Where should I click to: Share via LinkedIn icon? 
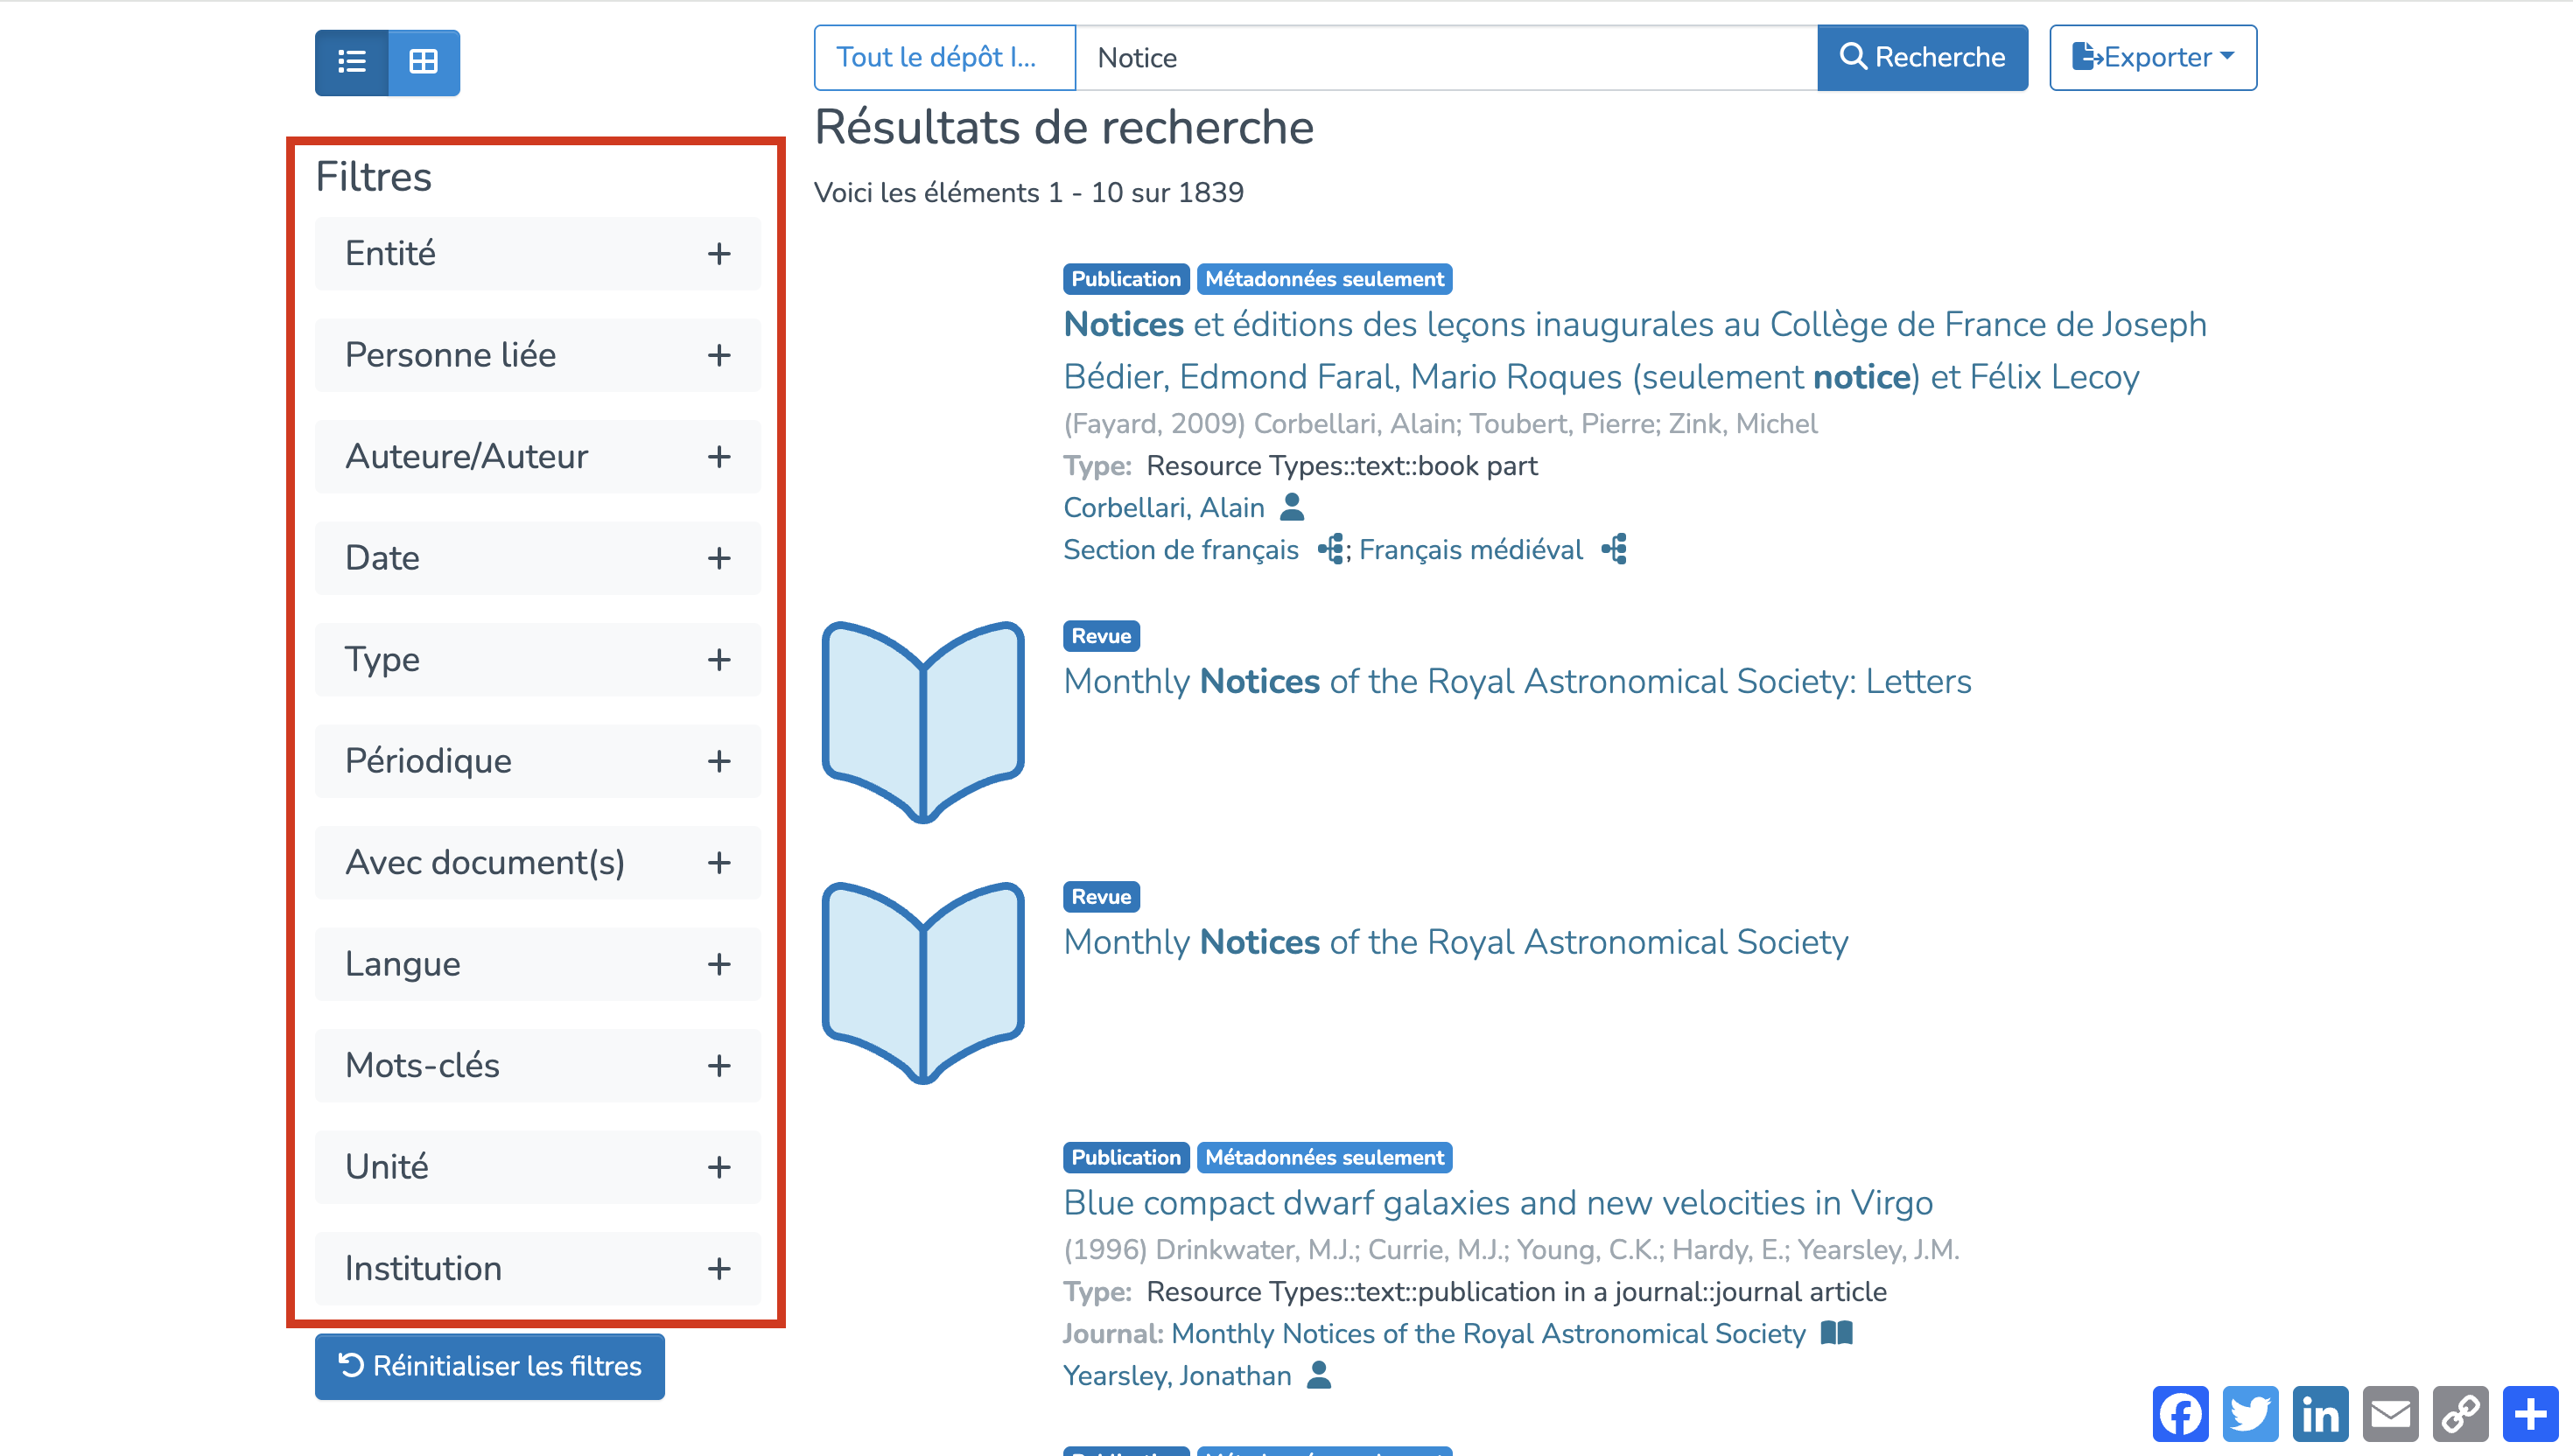coord(2320,1414)
